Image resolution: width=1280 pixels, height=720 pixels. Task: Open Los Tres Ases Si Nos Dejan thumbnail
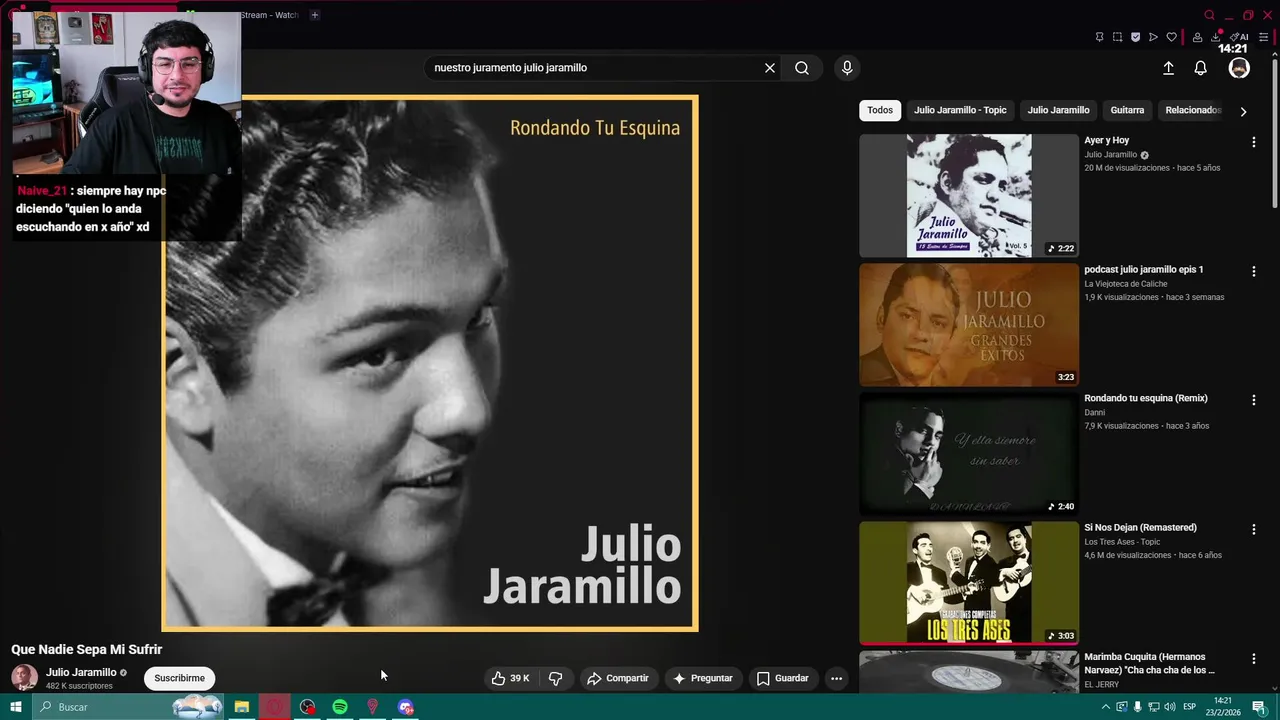[969, 583]
